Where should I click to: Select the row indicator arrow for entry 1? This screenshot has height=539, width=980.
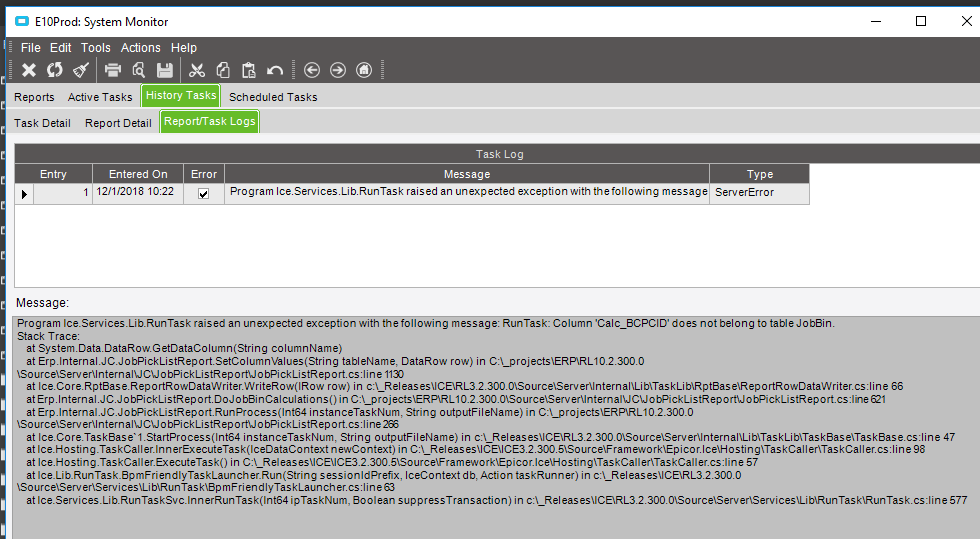[24, 194]
